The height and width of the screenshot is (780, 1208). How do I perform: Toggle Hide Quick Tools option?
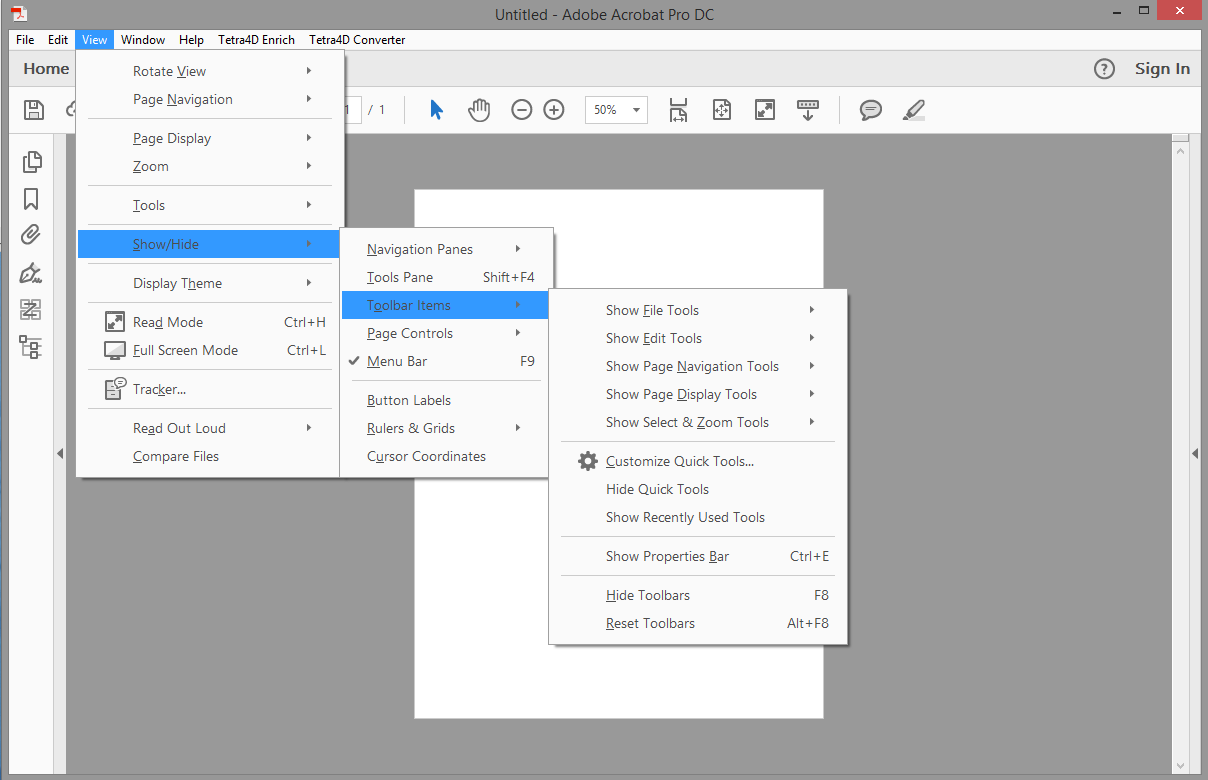pos(698,489)
